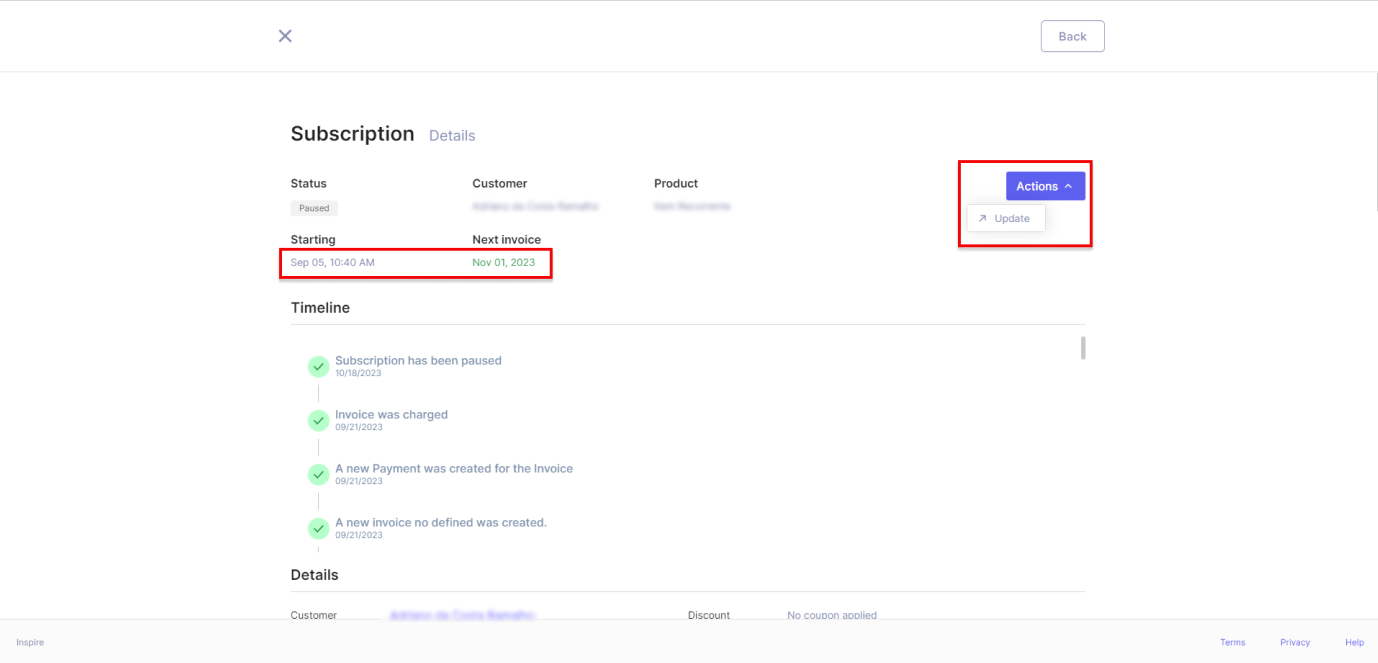This screenshot has height=663, width=1378.
Task: Click check icon beside new Payment was created
Action: (318, 474)
